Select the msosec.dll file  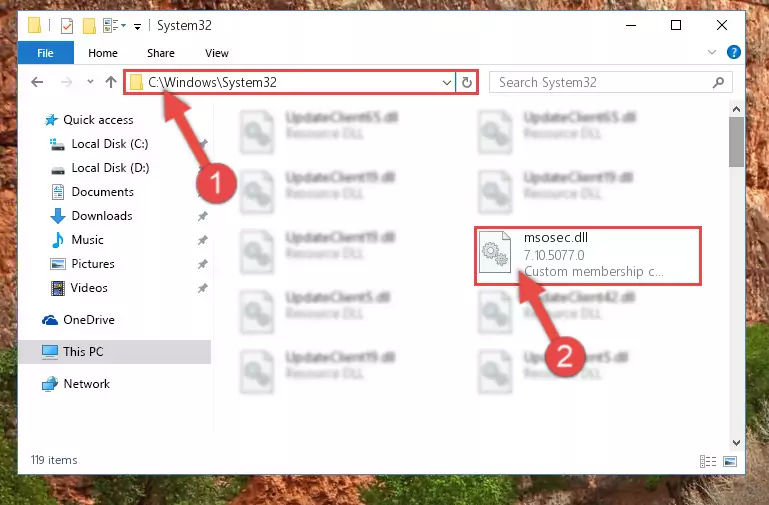(588, 255)
